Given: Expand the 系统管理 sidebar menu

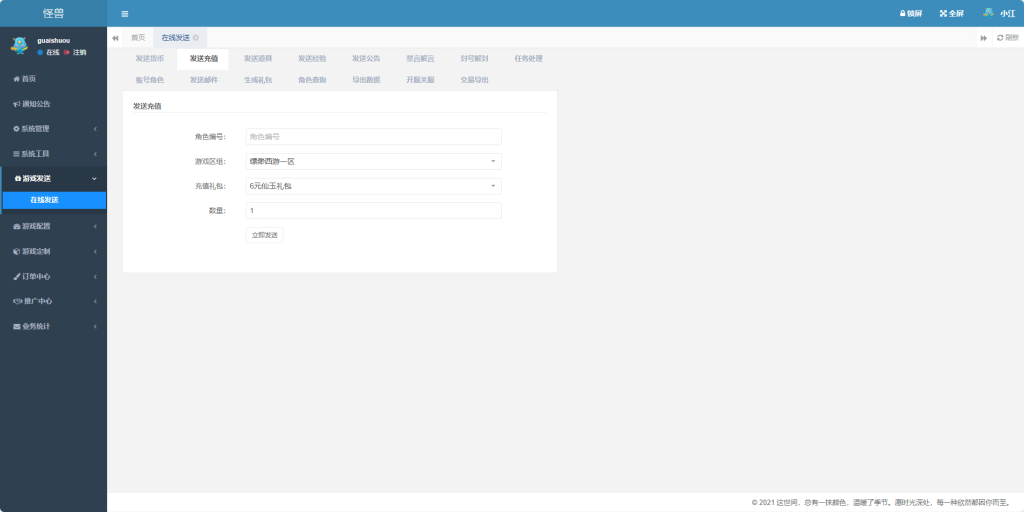Looking at the screenshot, I should point(54,129).
